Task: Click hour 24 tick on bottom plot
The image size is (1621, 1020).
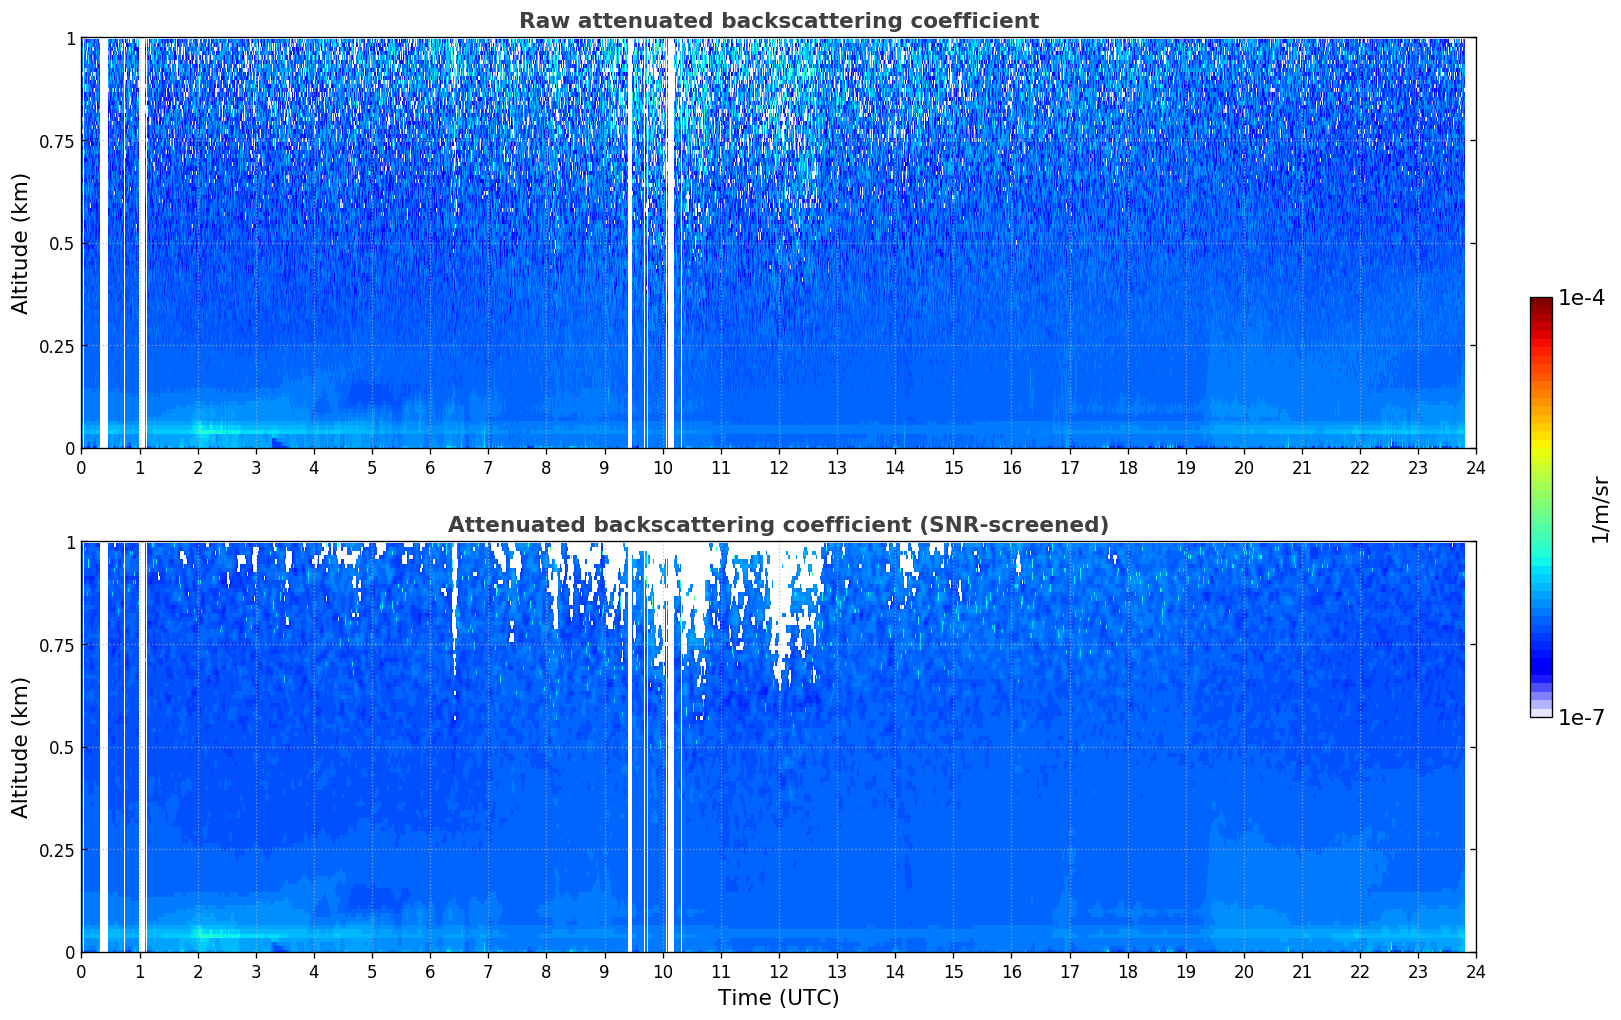Action: point(1476,971)
